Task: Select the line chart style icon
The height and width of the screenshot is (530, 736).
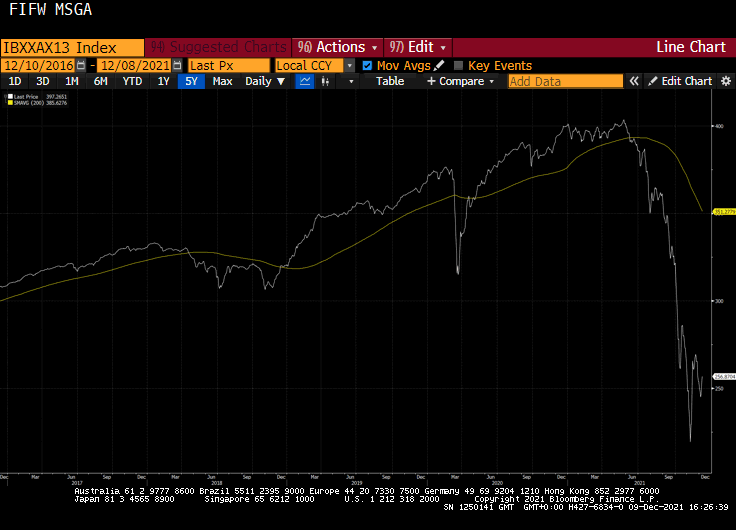Action: click(x=305, y=81)
